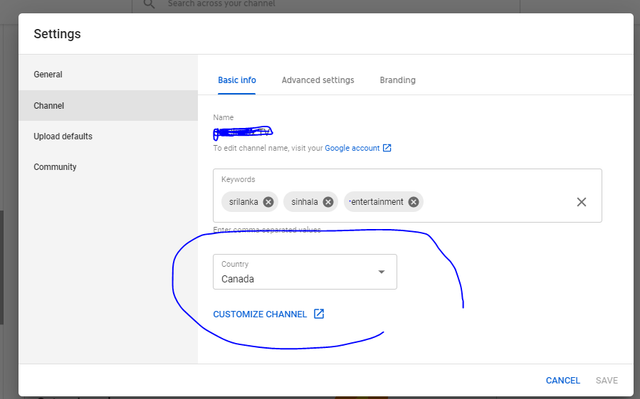
Task: Click the Name field label
Action: click(x=223, y=117)
